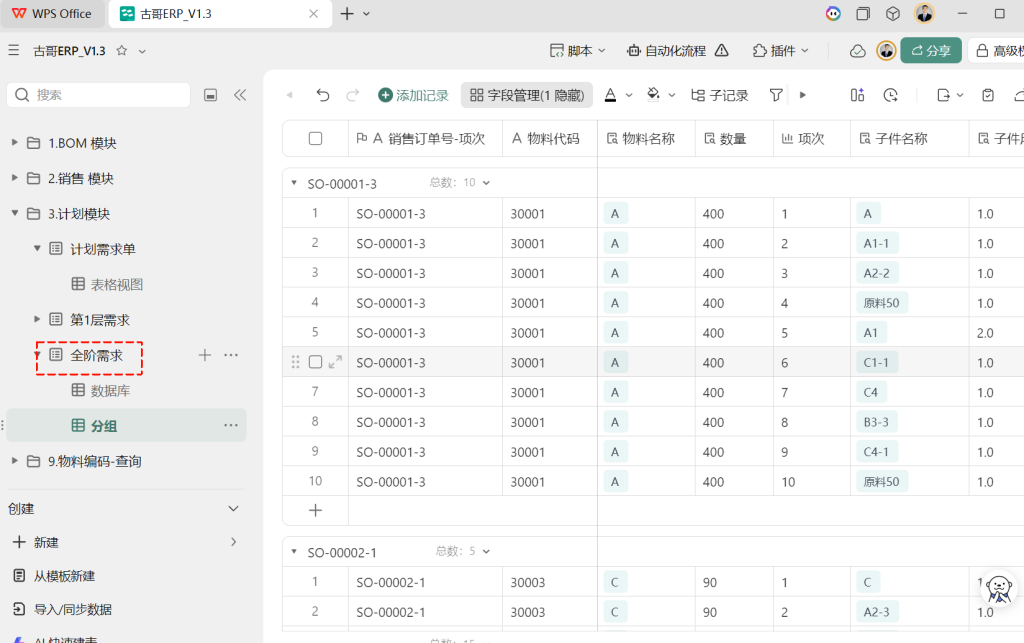Open the hamburger menu icon

14,50
